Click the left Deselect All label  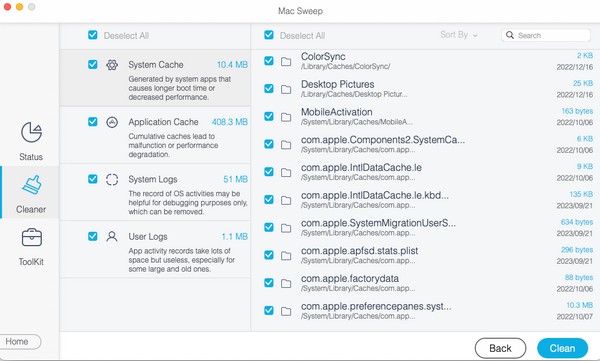click(x=126, y=36)
